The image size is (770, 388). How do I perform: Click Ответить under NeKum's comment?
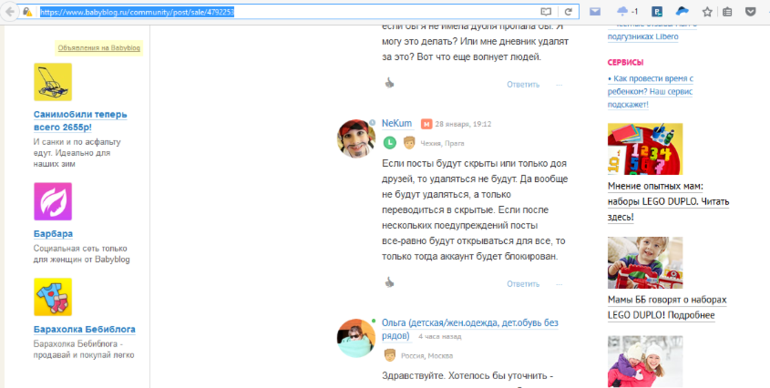click(523, 284)
